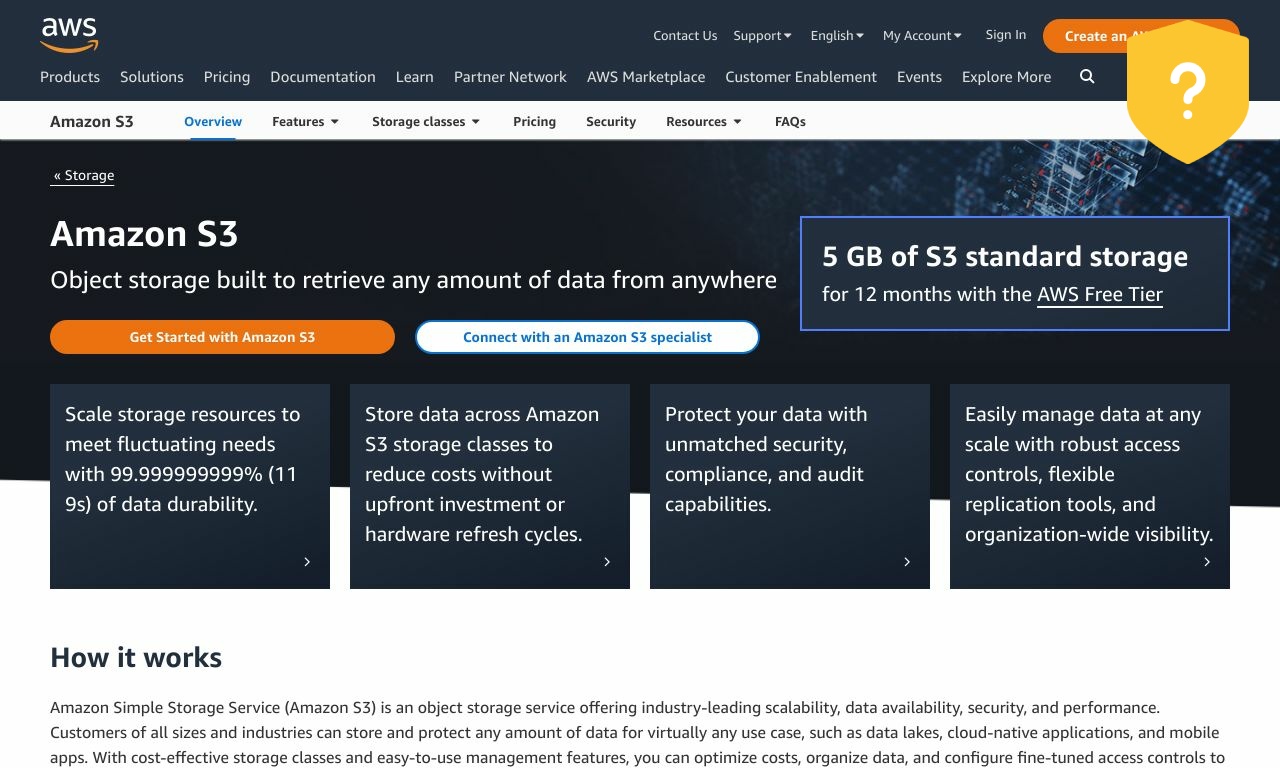Open the Pricing item in top navigation
Image resolution: width=1280 pixels, height=768 pixels.
(x=227, y=77)
